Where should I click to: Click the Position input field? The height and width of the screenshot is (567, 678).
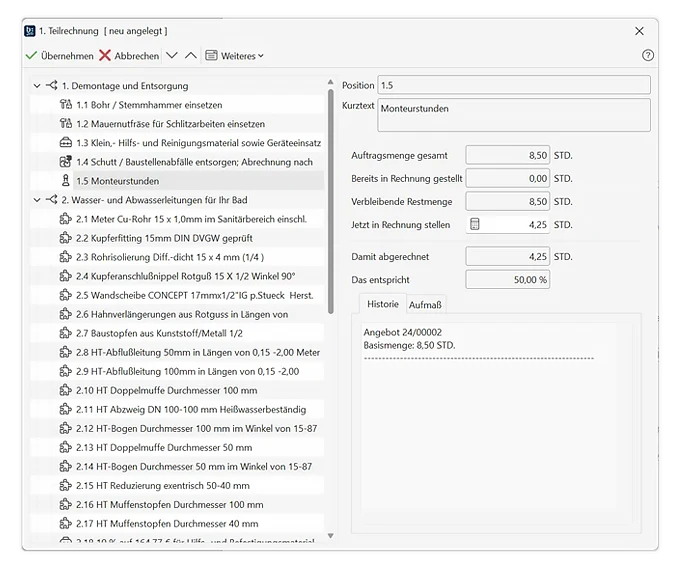514,85
